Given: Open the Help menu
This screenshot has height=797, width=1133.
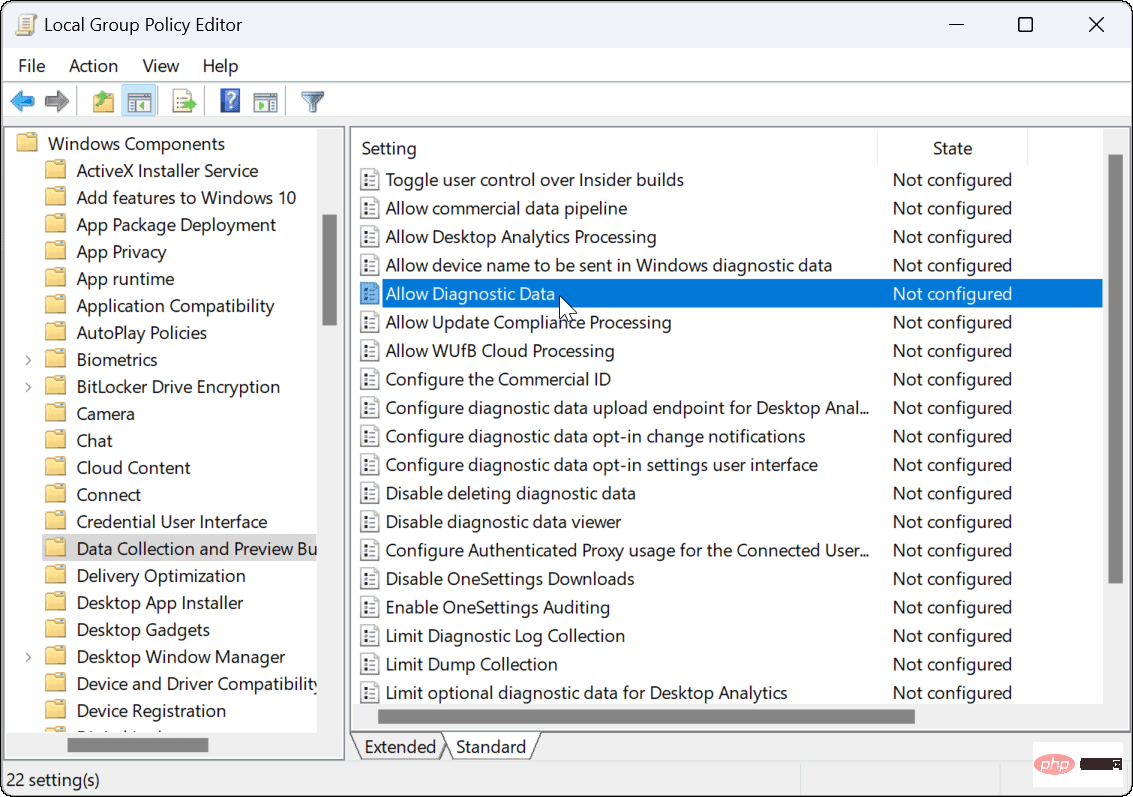Looking at the screenshot, I should (x=220, y=66).
